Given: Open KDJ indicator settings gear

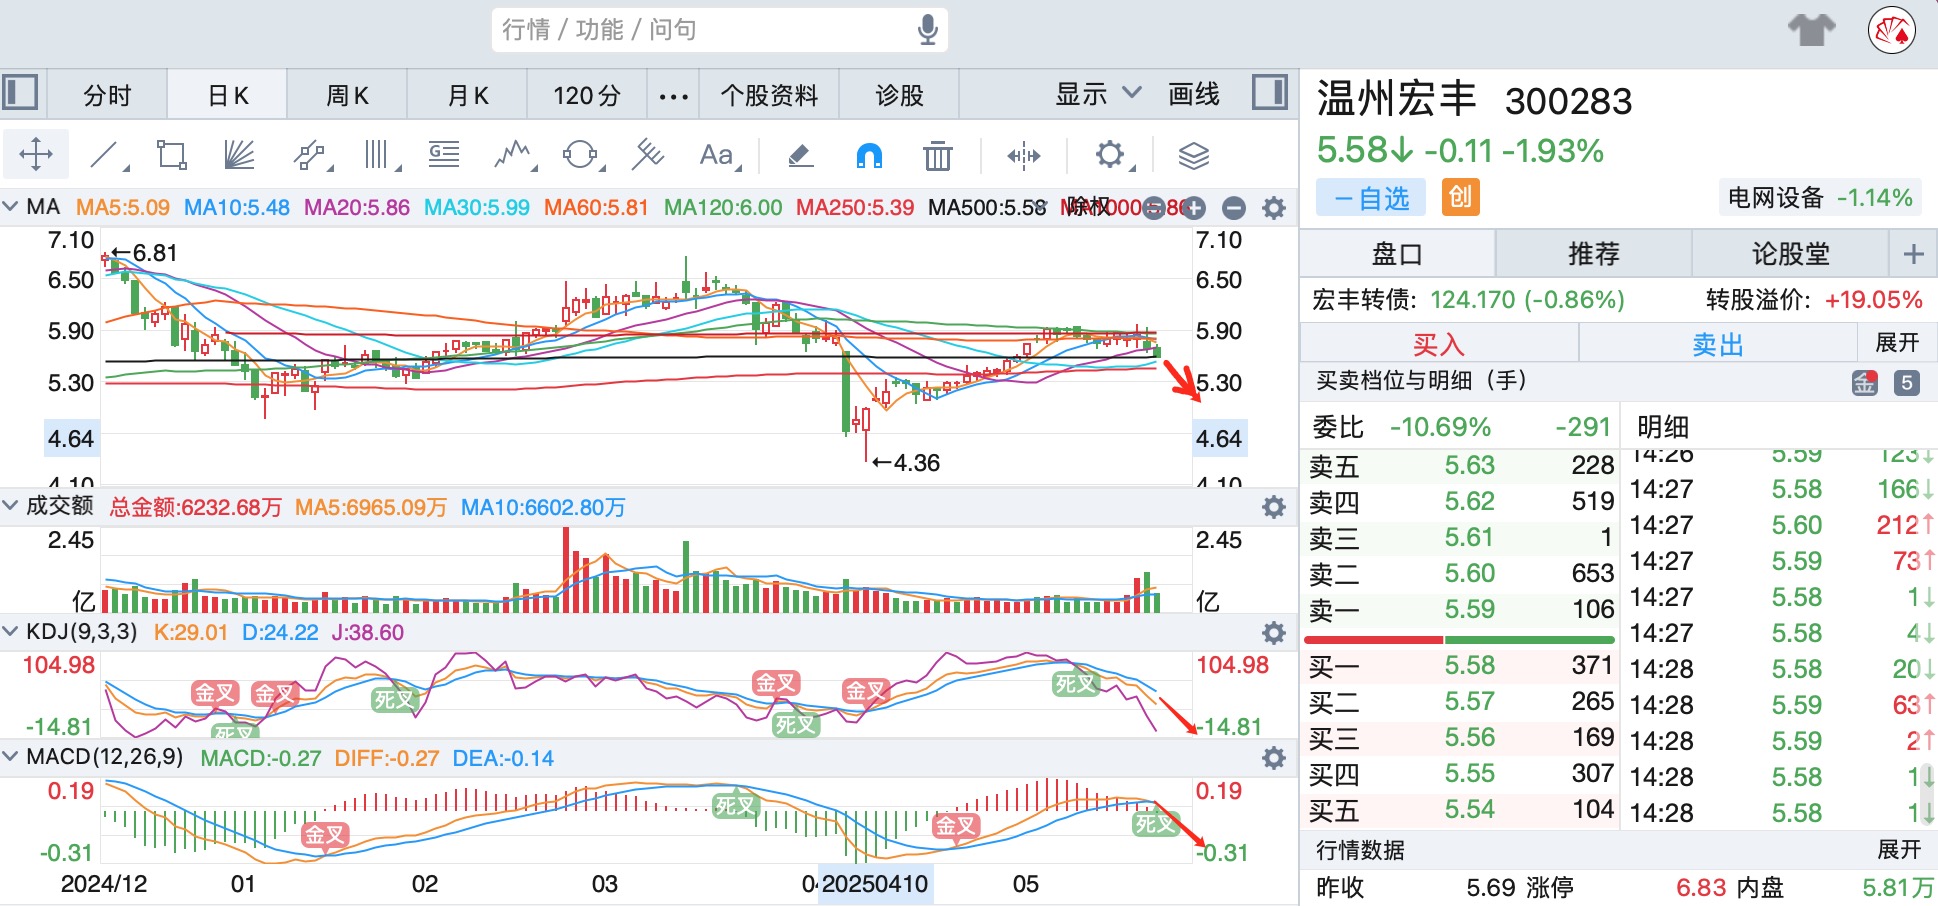Looking at the screenshot, I should click(x=1274, y=633).
